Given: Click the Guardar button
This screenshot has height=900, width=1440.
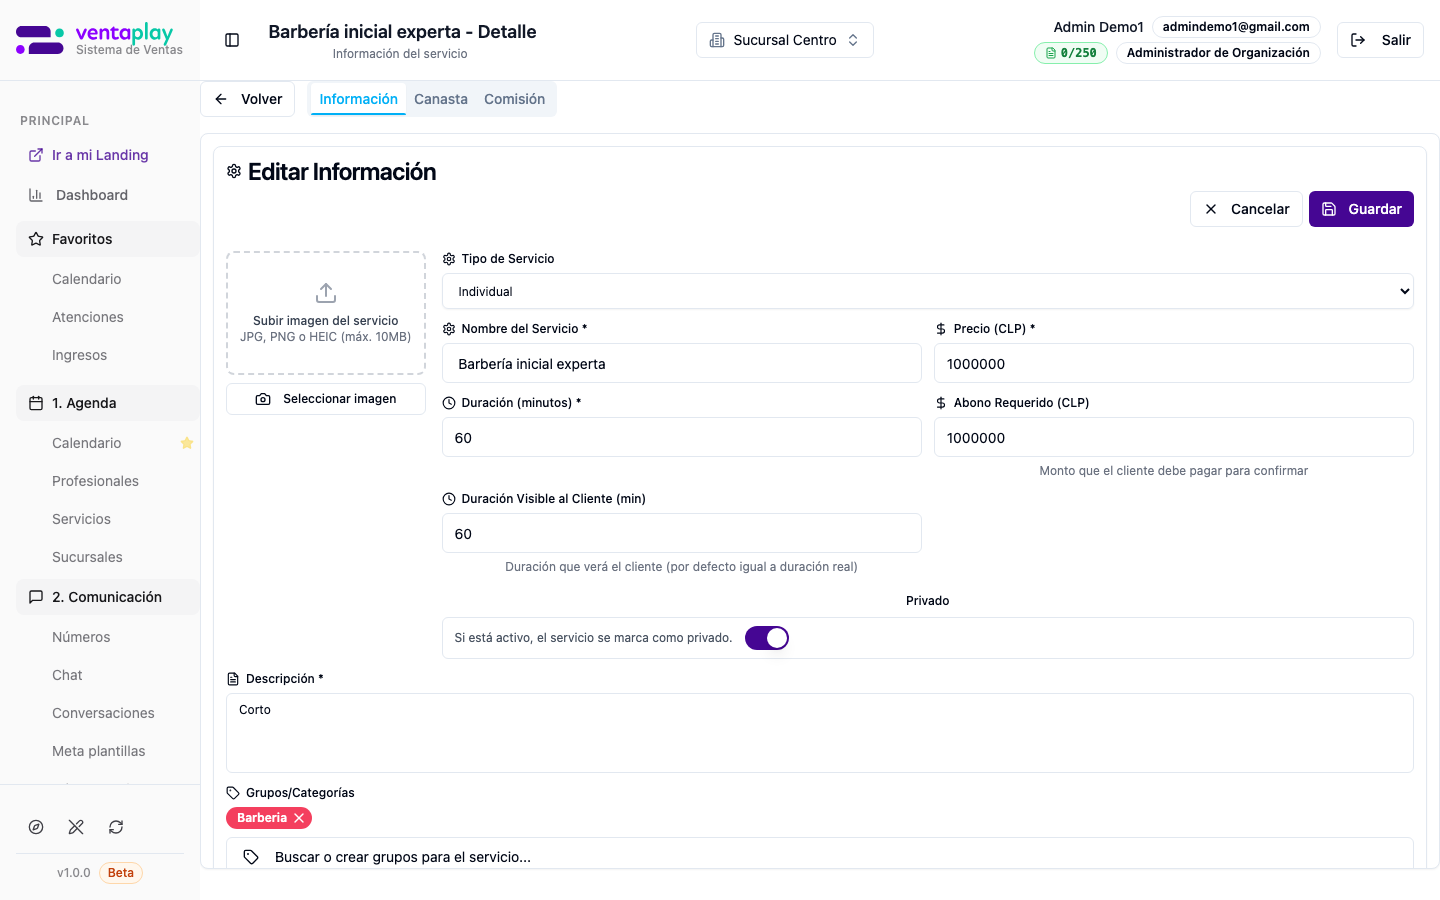Looking at the screenshot, I should 1361,209.
